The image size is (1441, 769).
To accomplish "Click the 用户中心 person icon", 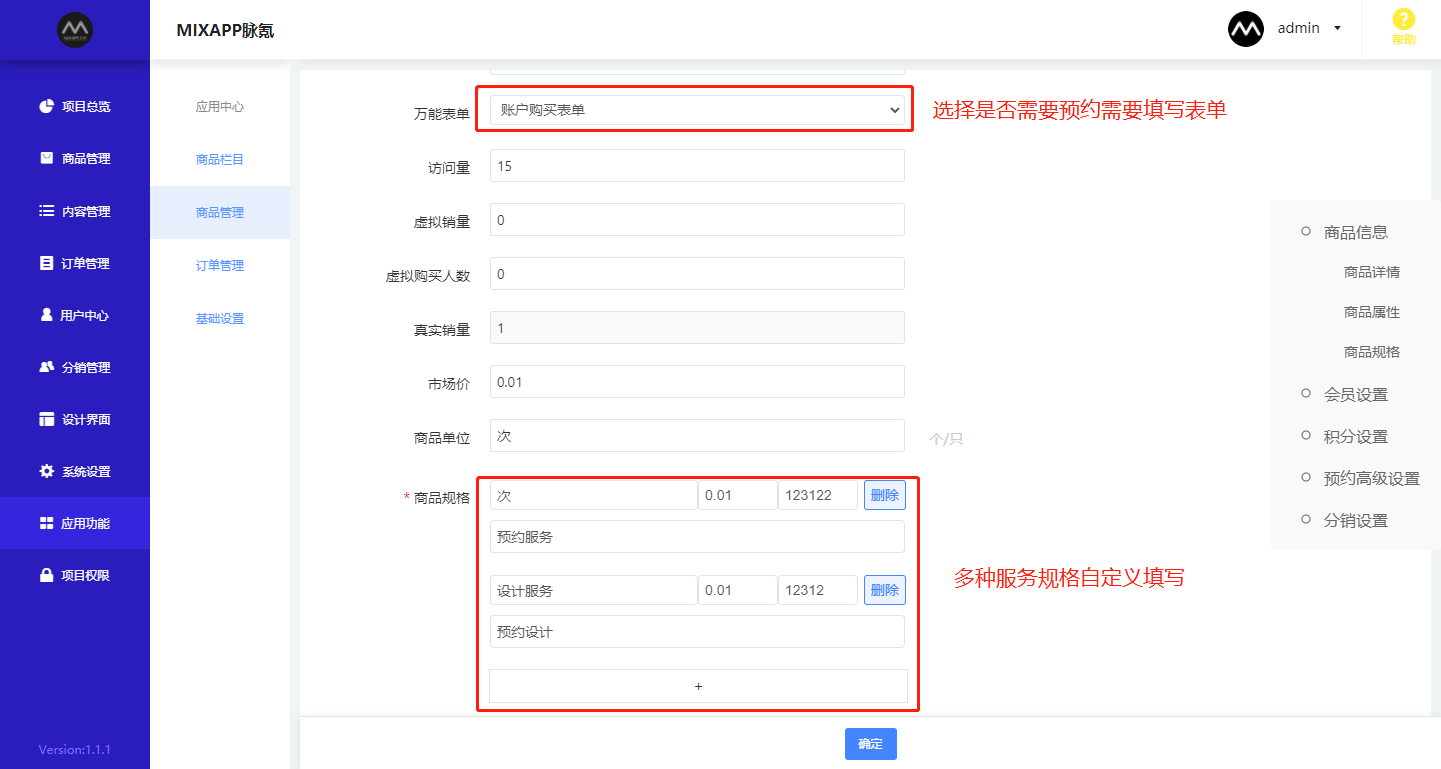I will [46, 315].
